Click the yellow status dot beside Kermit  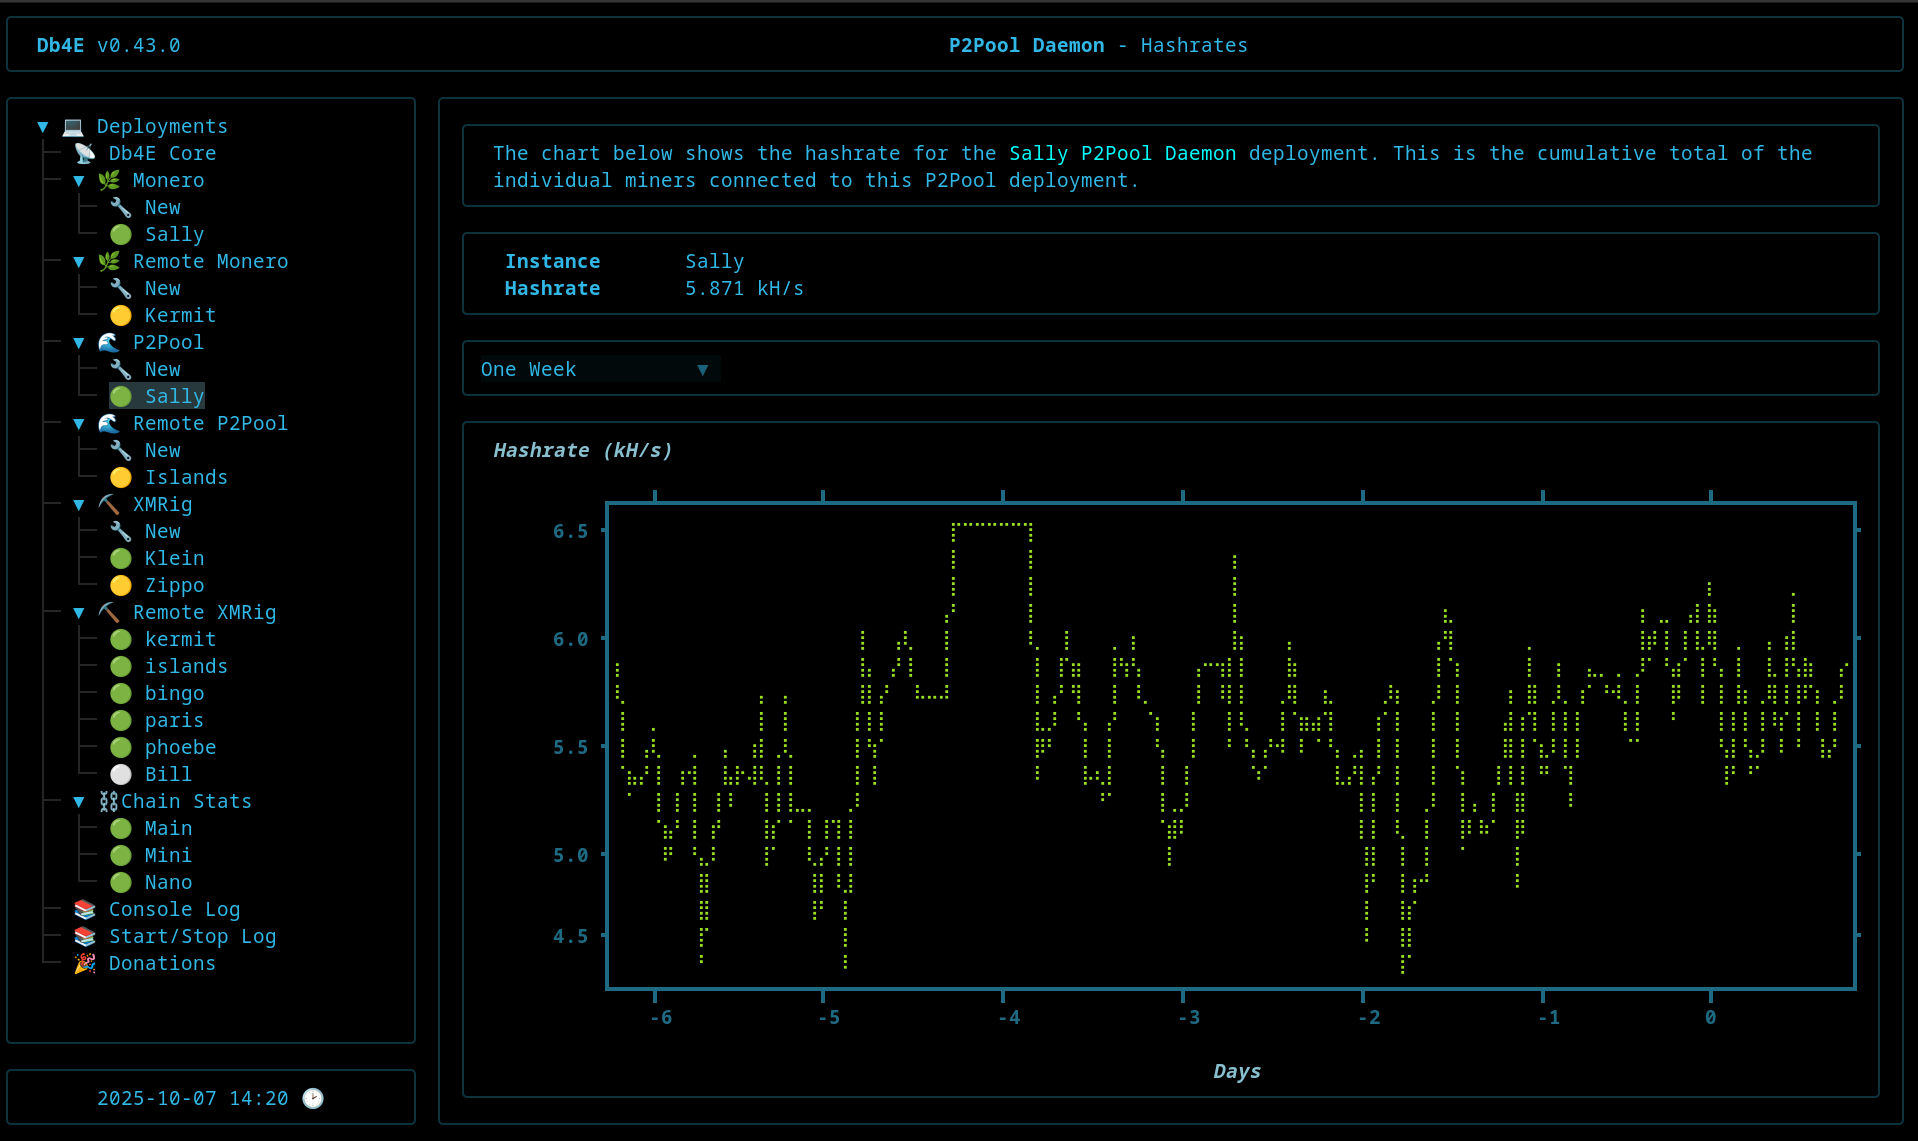[x=121, y=315]
